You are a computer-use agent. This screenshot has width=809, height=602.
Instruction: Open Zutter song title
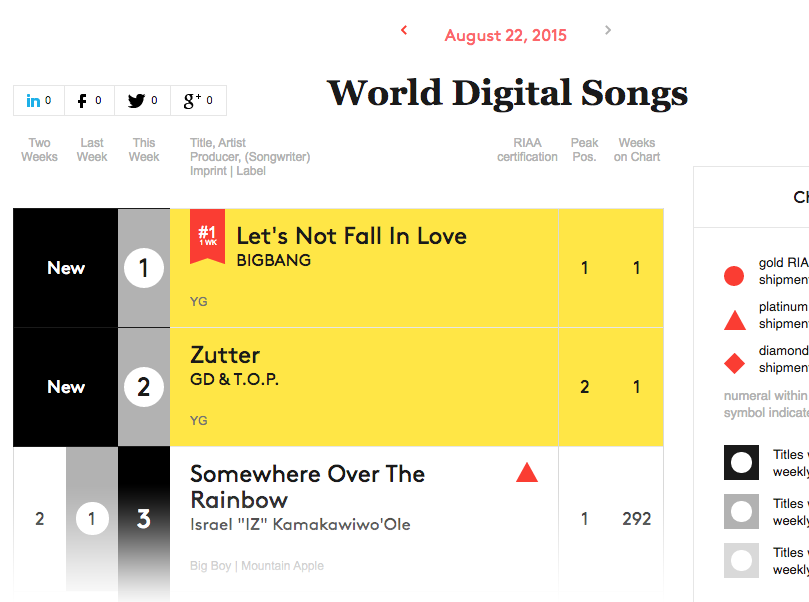click(225, 355)
